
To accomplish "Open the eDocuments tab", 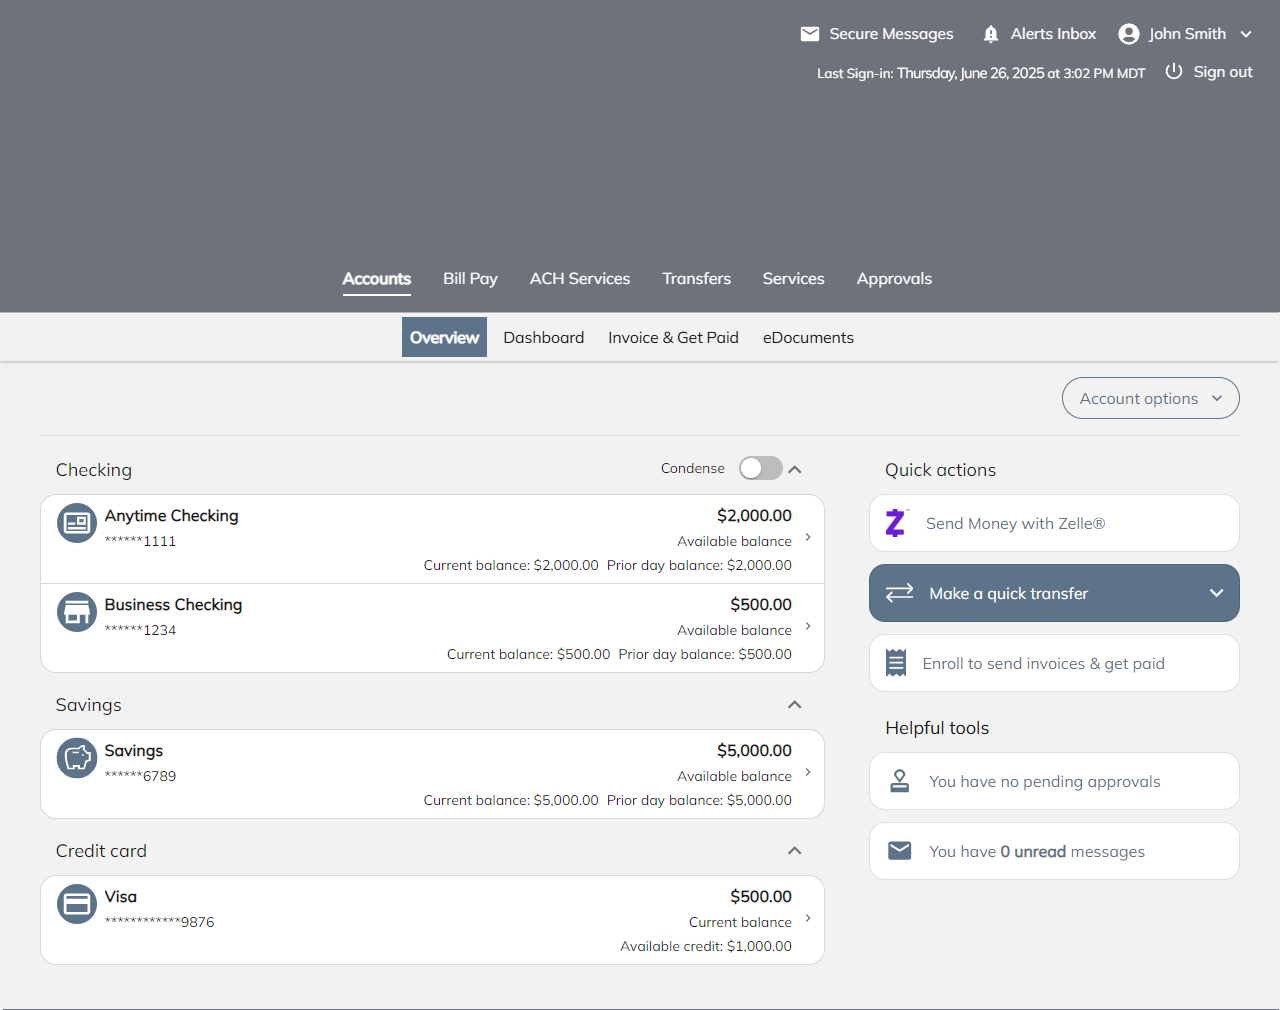I will pyautogui.click(x=808, y=338).
